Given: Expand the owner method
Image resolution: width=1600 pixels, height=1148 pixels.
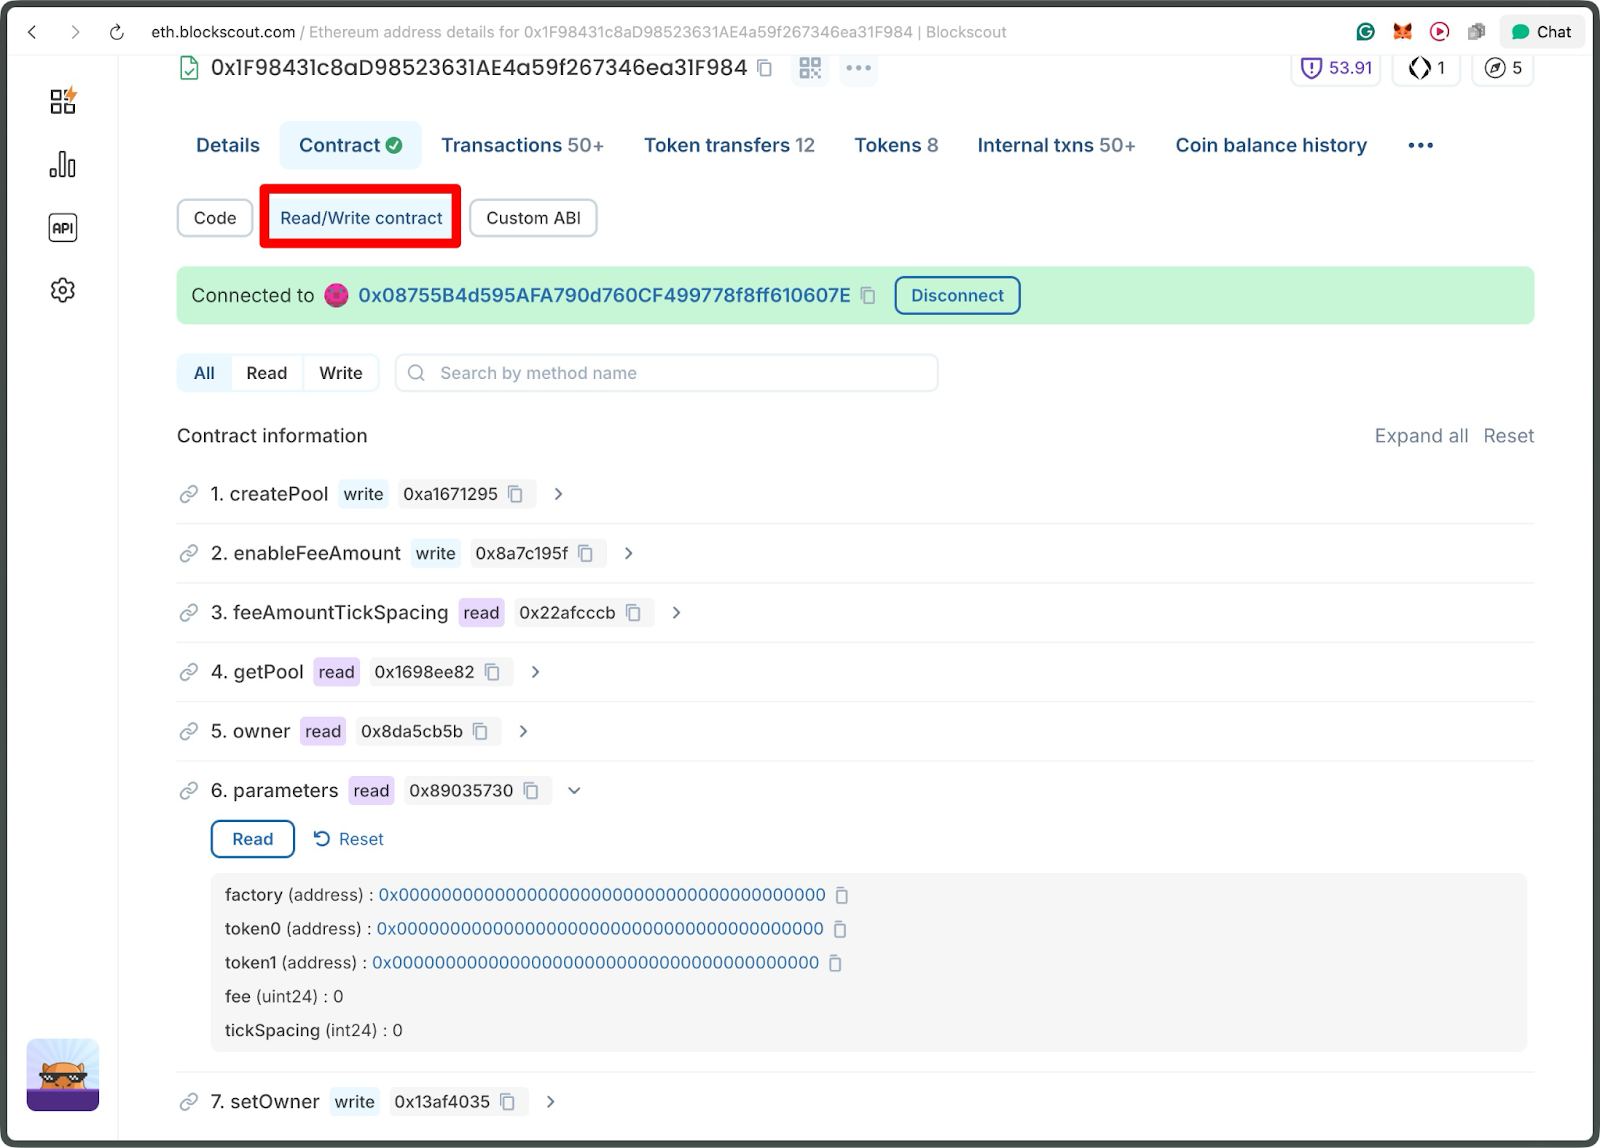Looking at the screenshot, I should [523, 731].
